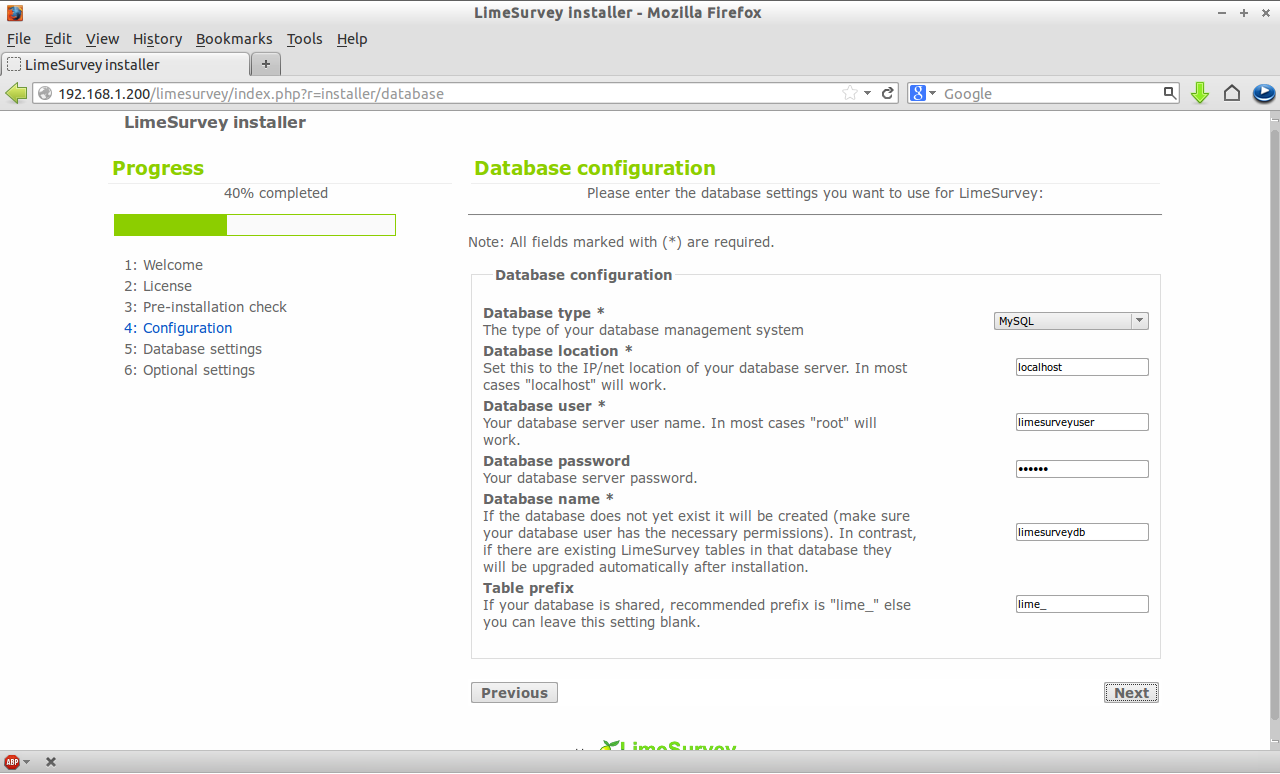Viewport: 1280px width, 774px height.
Task: Open the Edit menu
Action: click(58, 39)
